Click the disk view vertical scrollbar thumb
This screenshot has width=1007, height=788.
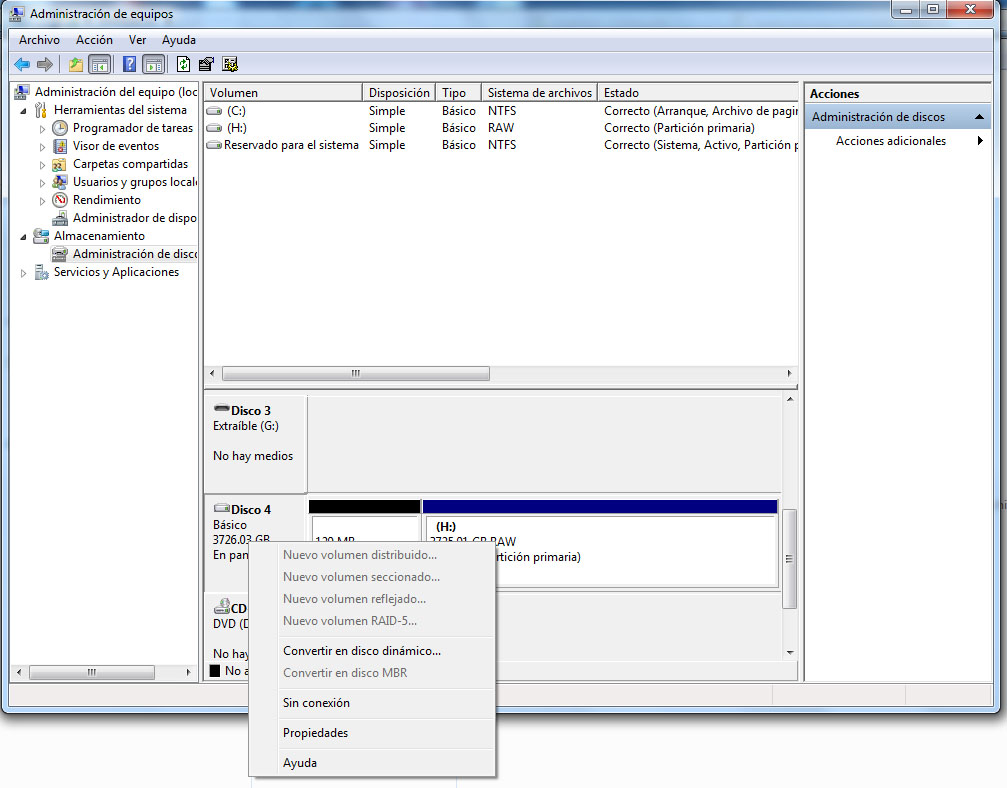pyautogui.click(x=790, y=559)
